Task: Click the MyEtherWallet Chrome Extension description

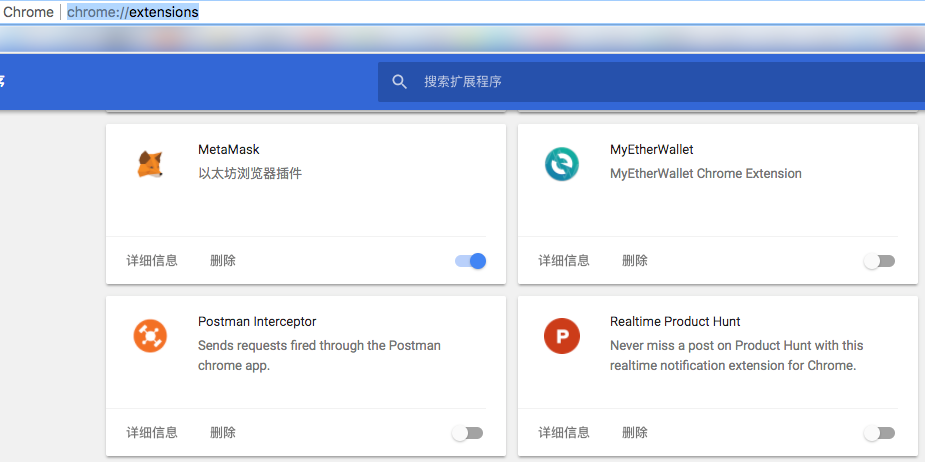Action: click(706, 174)
